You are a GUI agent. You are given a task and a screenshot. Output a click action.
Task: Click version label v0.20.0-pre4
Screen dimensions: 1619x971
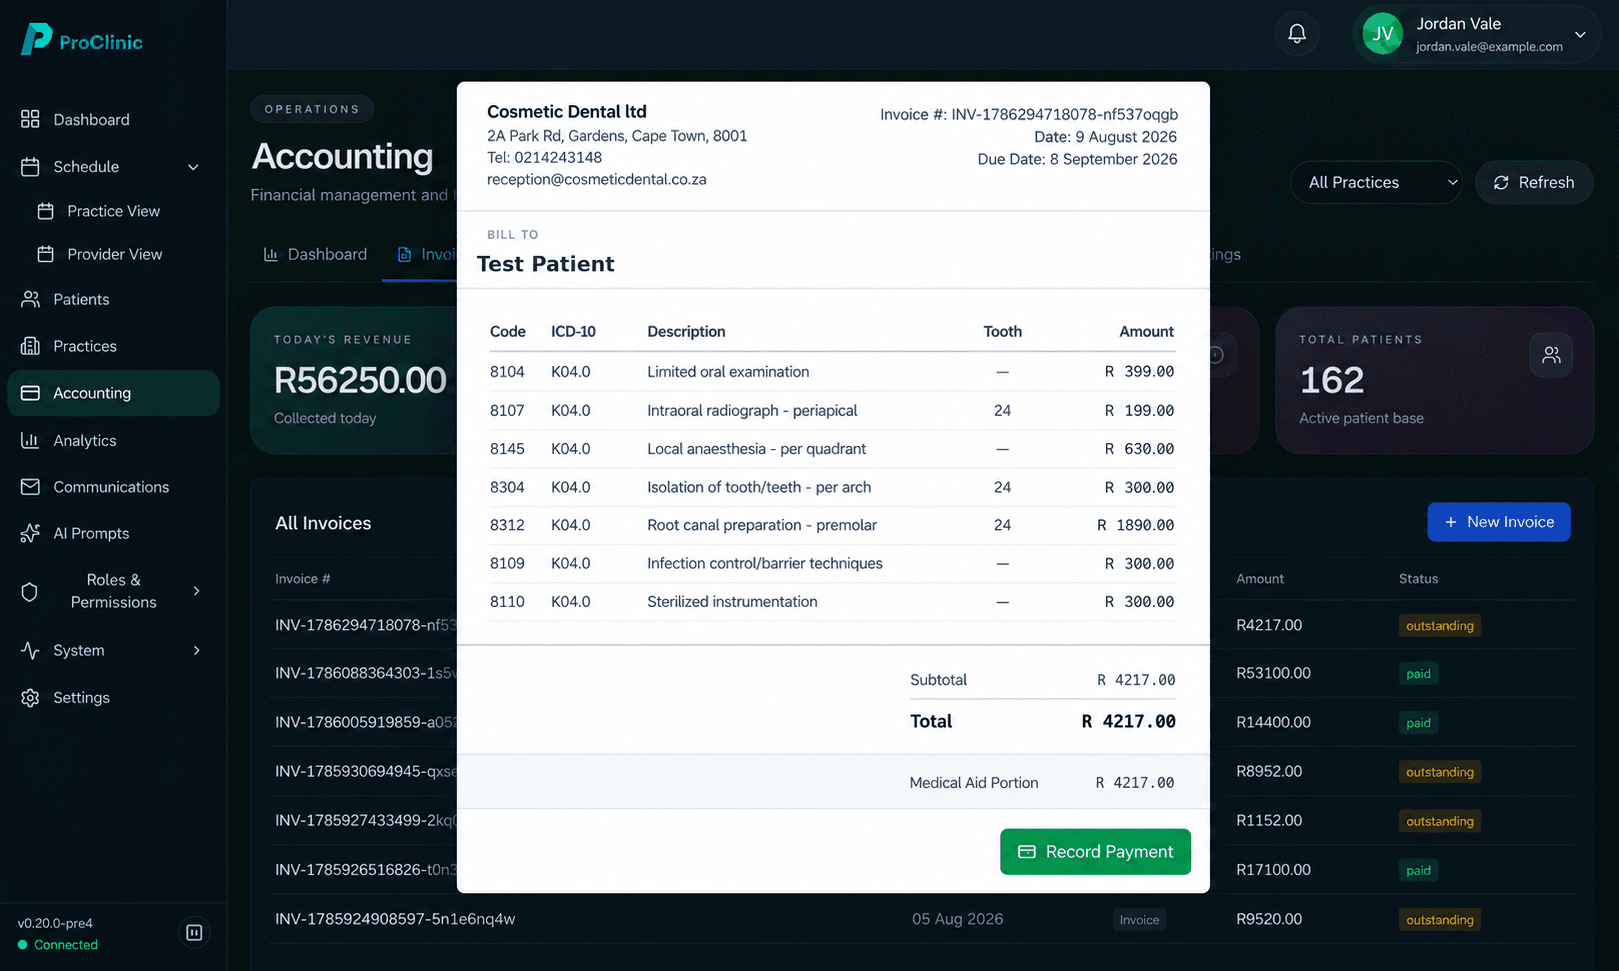coord(55,923)
